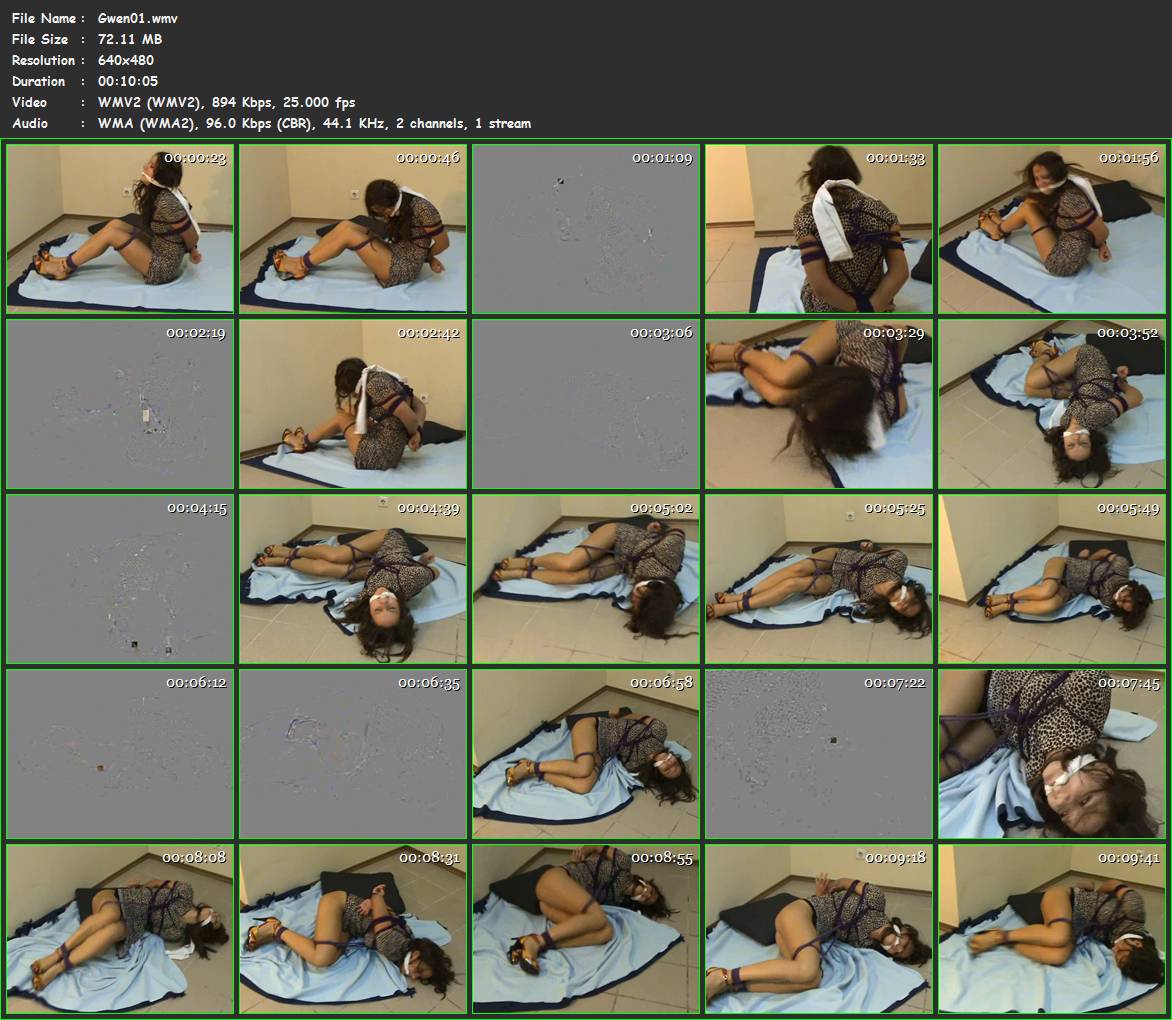Select the thumbnail at 00:04:39
This screenshot has width=1172, height=1020.
pyautogui.click(x=353, y=579)
